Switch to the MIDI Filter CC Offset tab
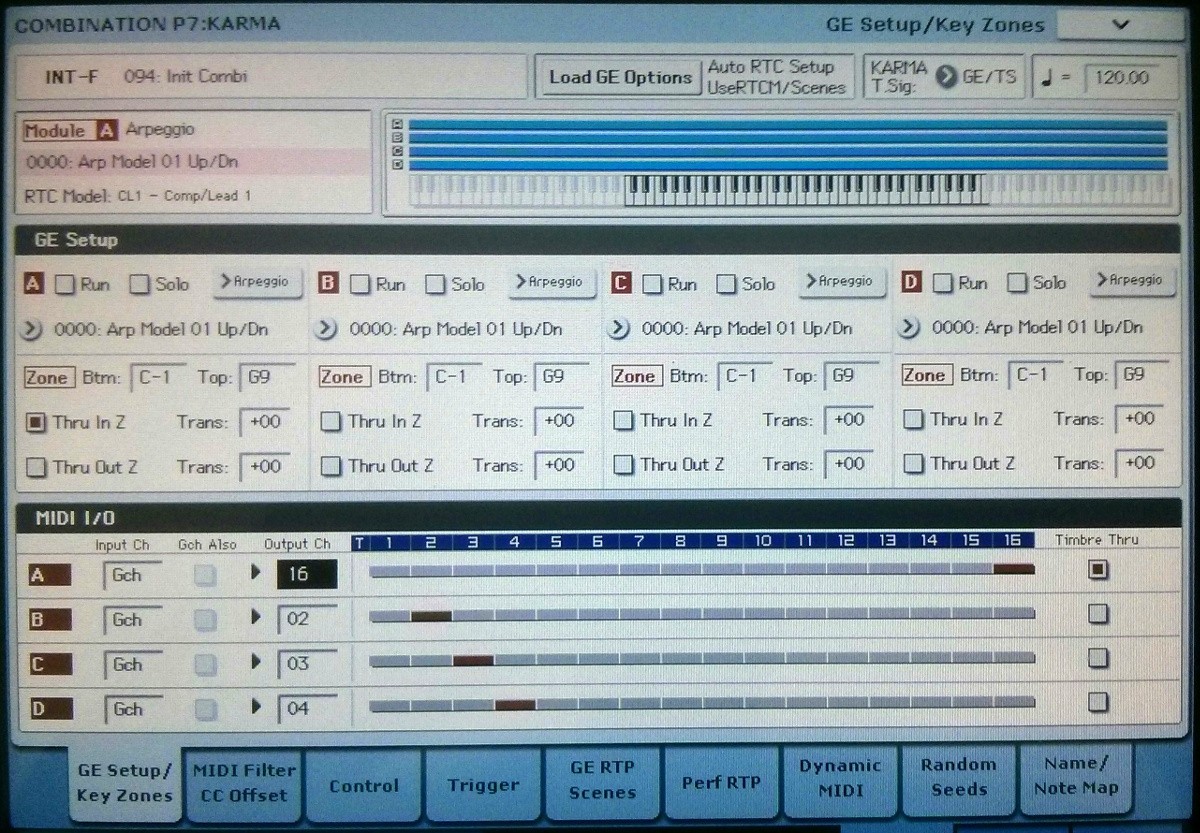Screen dimensions: 1200x833 click(x=243, y=783)
